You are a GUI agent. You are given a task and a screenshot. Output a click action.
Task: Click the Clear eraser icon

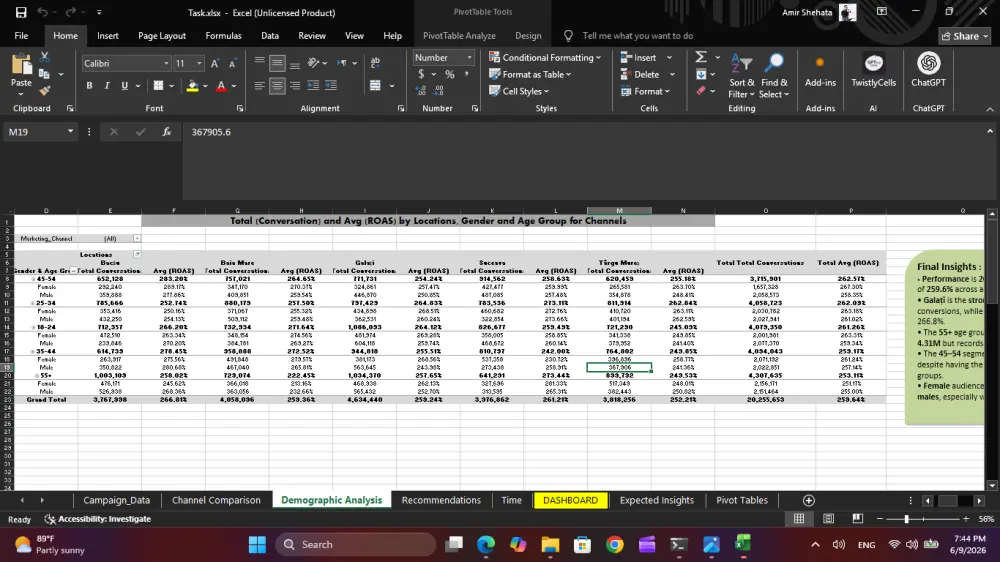(x=701, y=91)
